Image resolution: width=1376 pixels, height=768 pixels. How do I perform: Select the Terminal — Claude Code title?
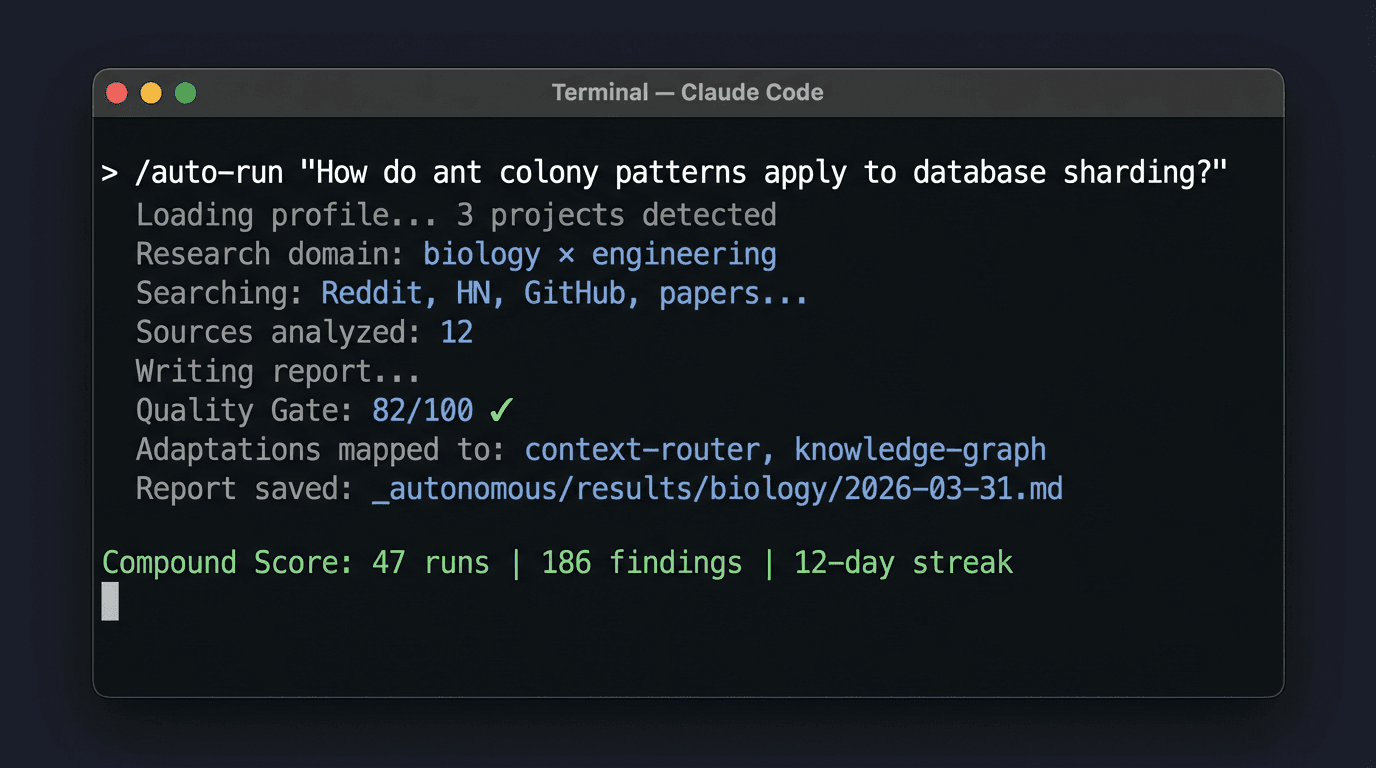pos(688,92)
